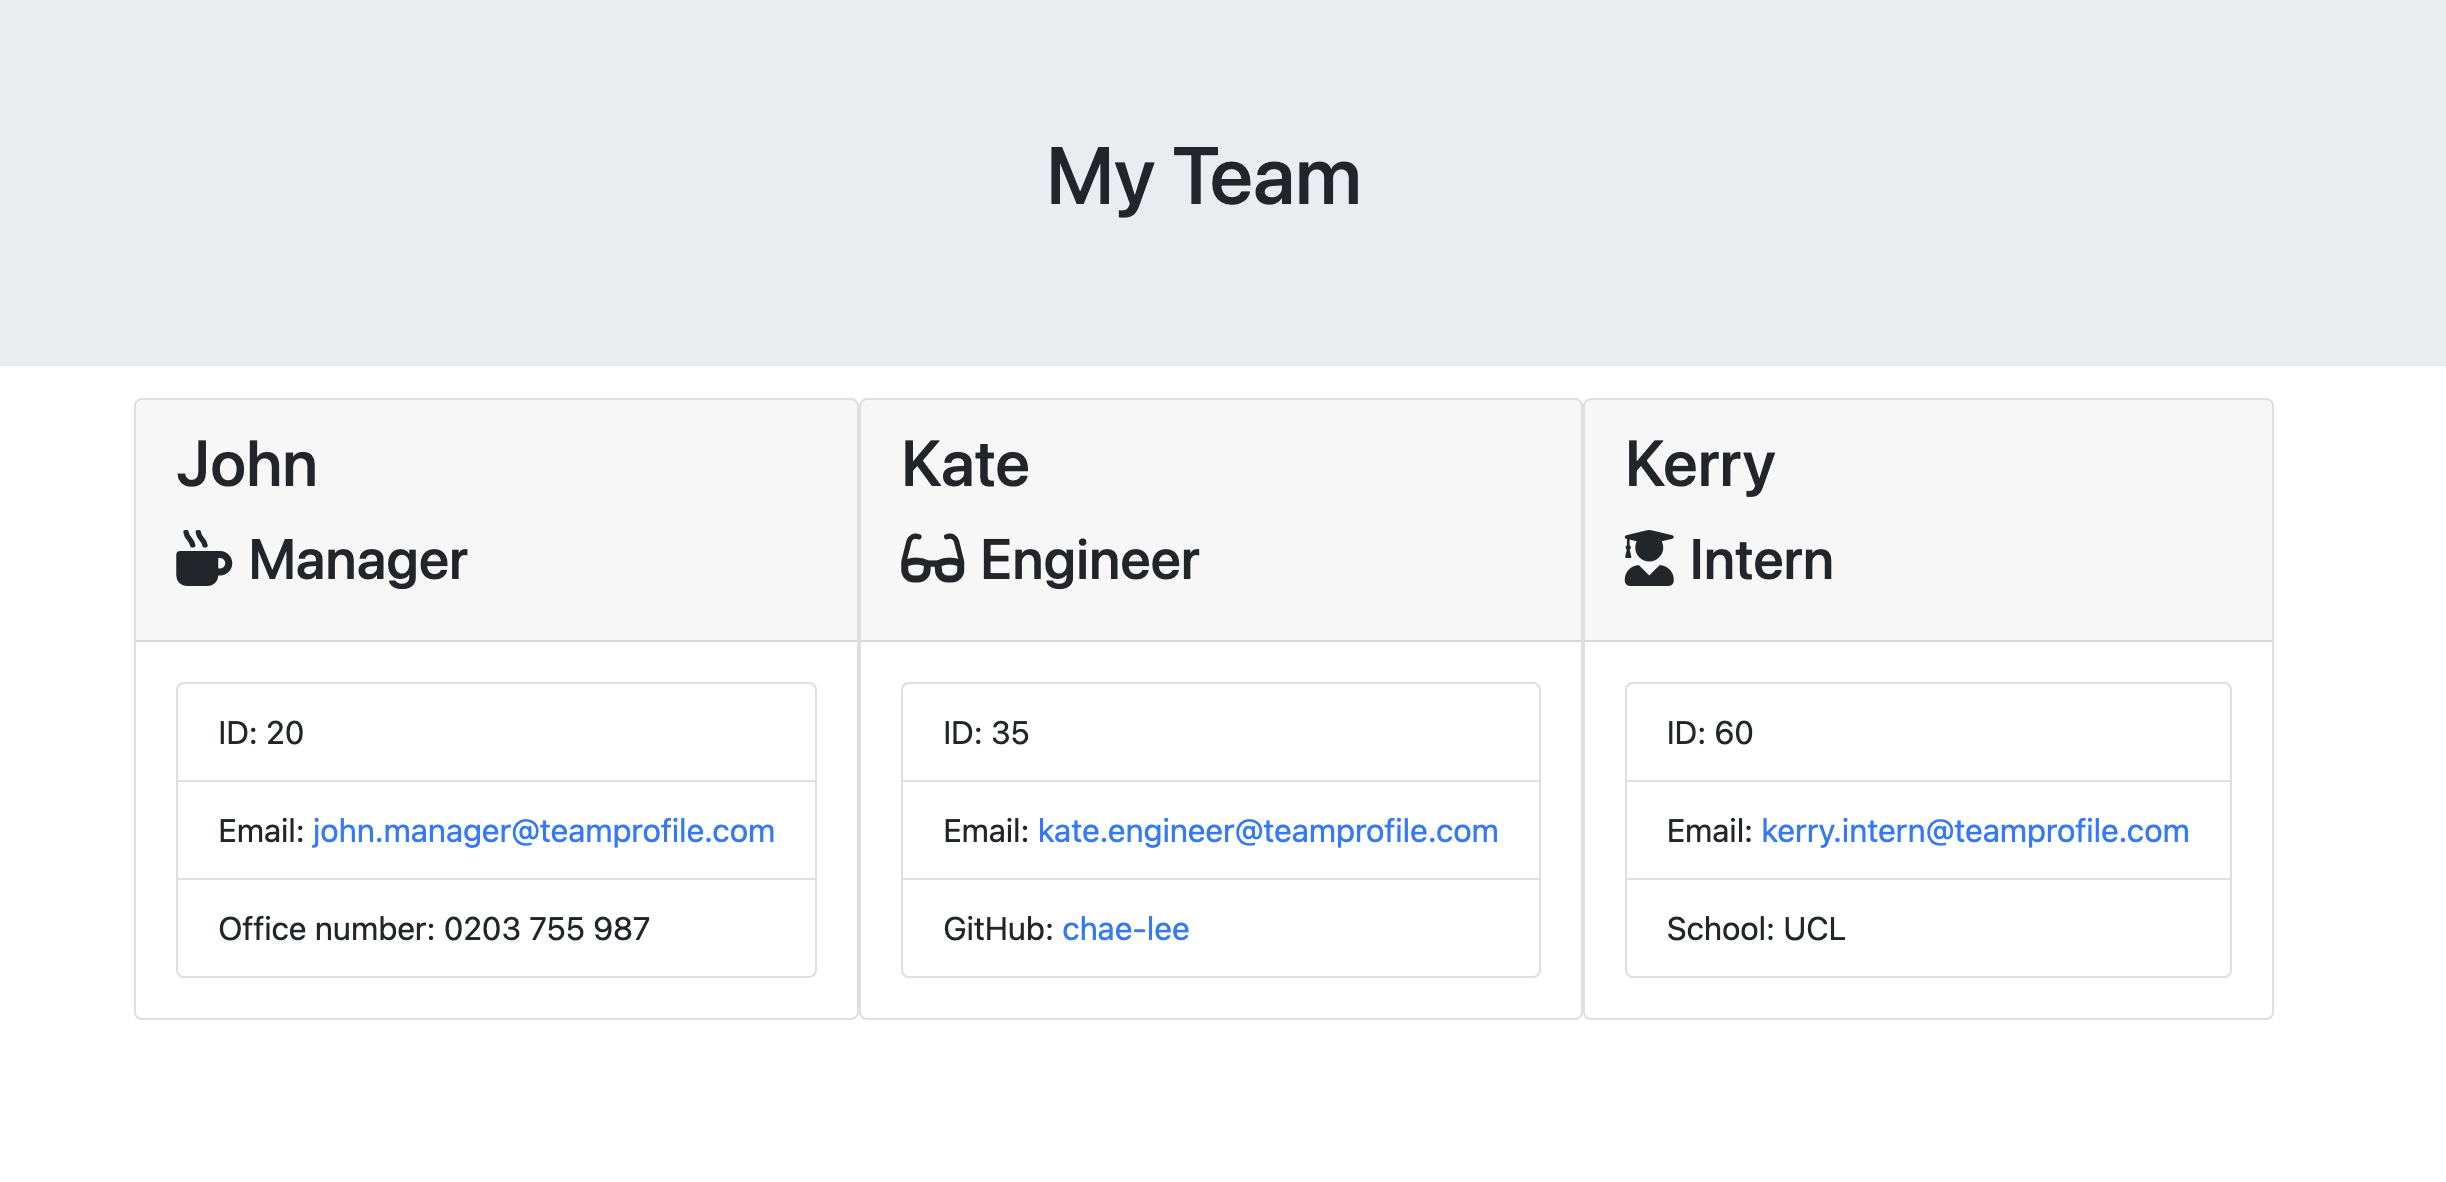Click Office number: 0203 755 987 row

(x=496, y=929)
